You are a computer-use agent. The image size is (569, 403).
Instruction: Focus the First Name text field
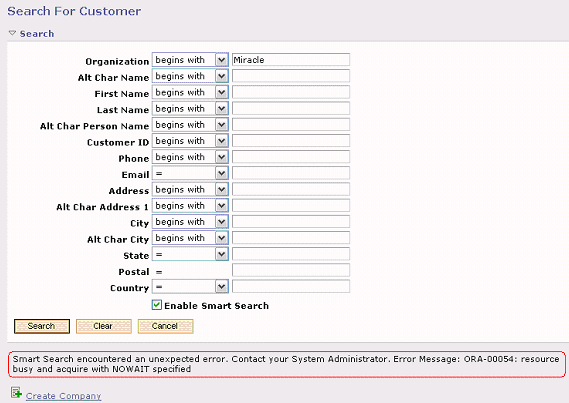291,92
